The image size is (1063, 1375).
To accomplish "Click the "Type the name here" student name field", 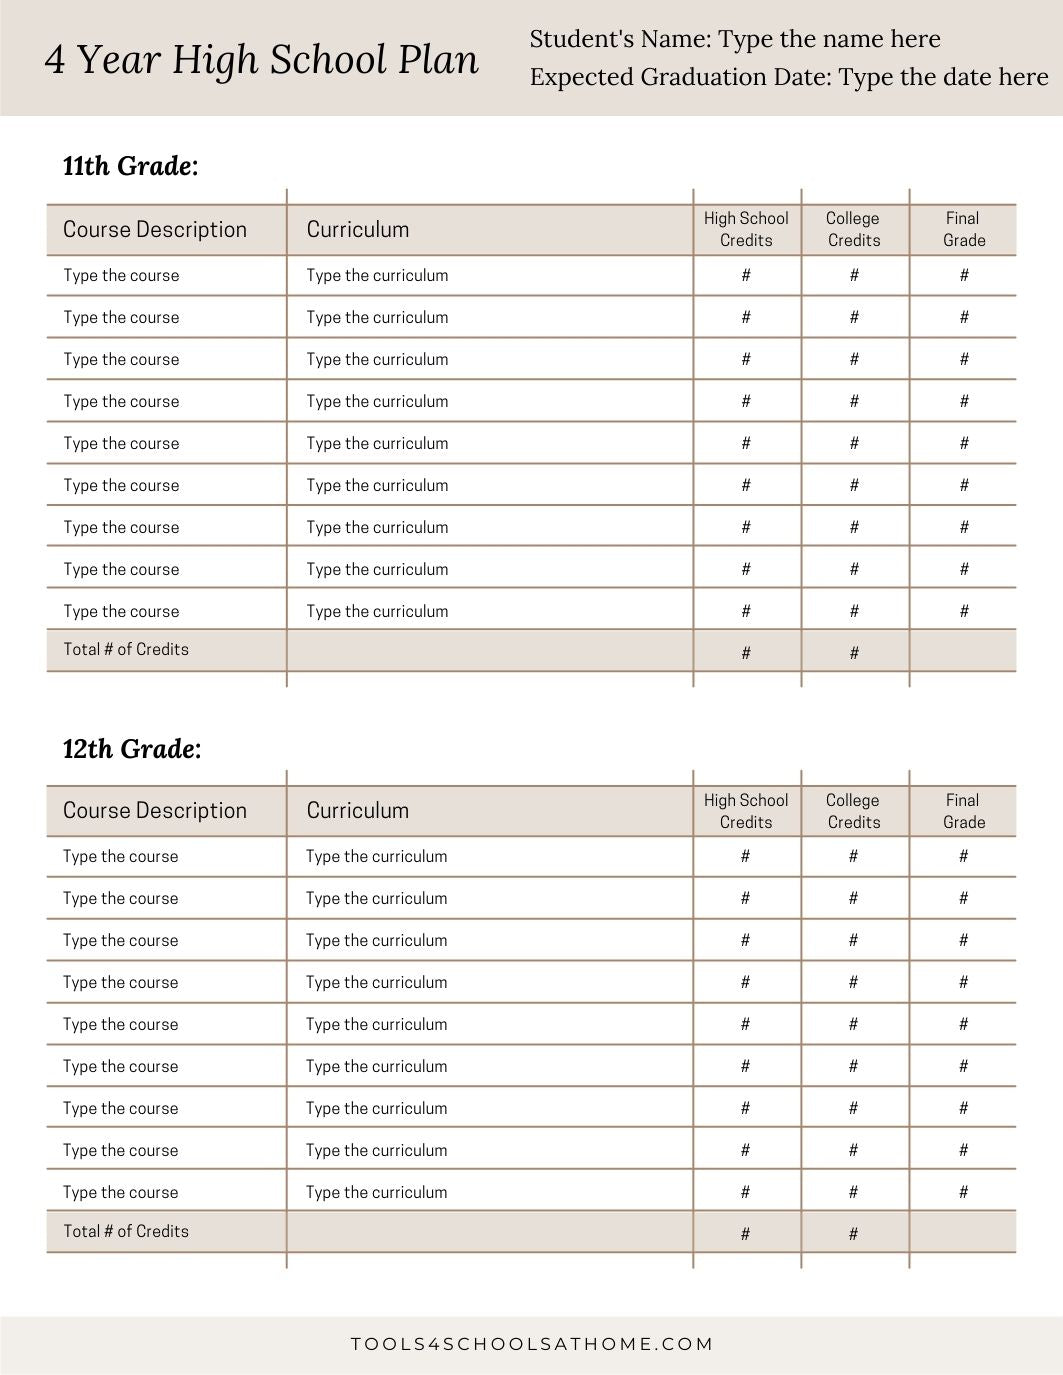I will pyautogui.click(x=829, y=40).
